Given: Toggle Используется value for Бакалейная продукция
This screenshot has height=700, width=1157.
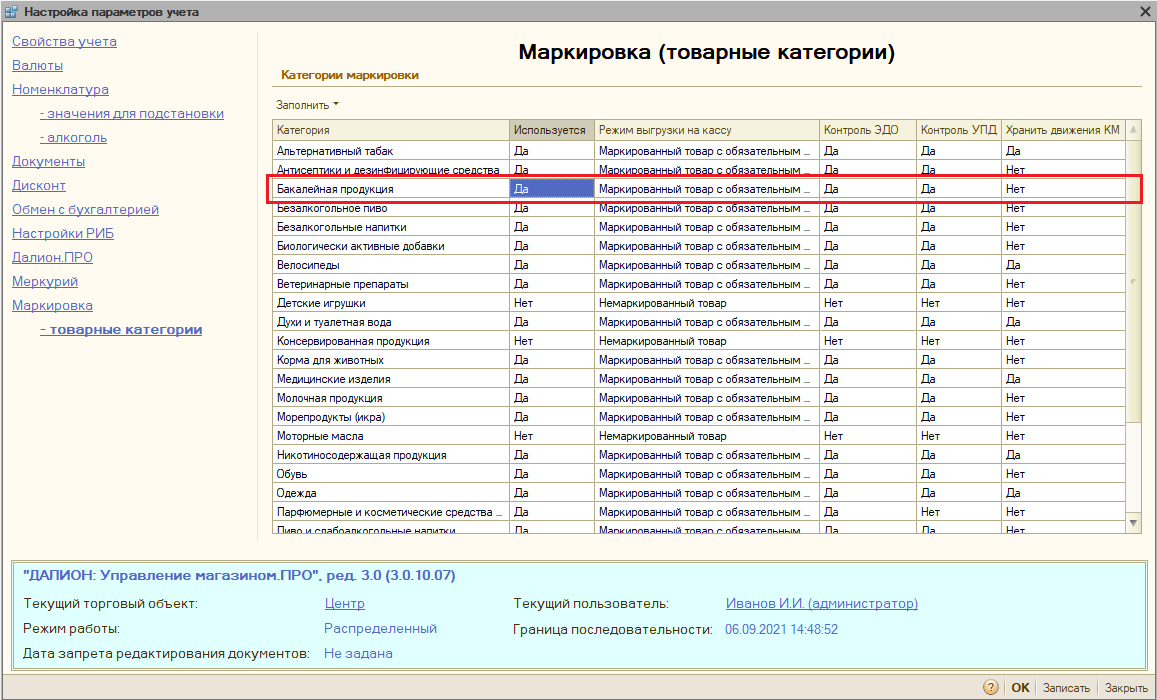Looking at the screenshot, I should coord(551,189).
